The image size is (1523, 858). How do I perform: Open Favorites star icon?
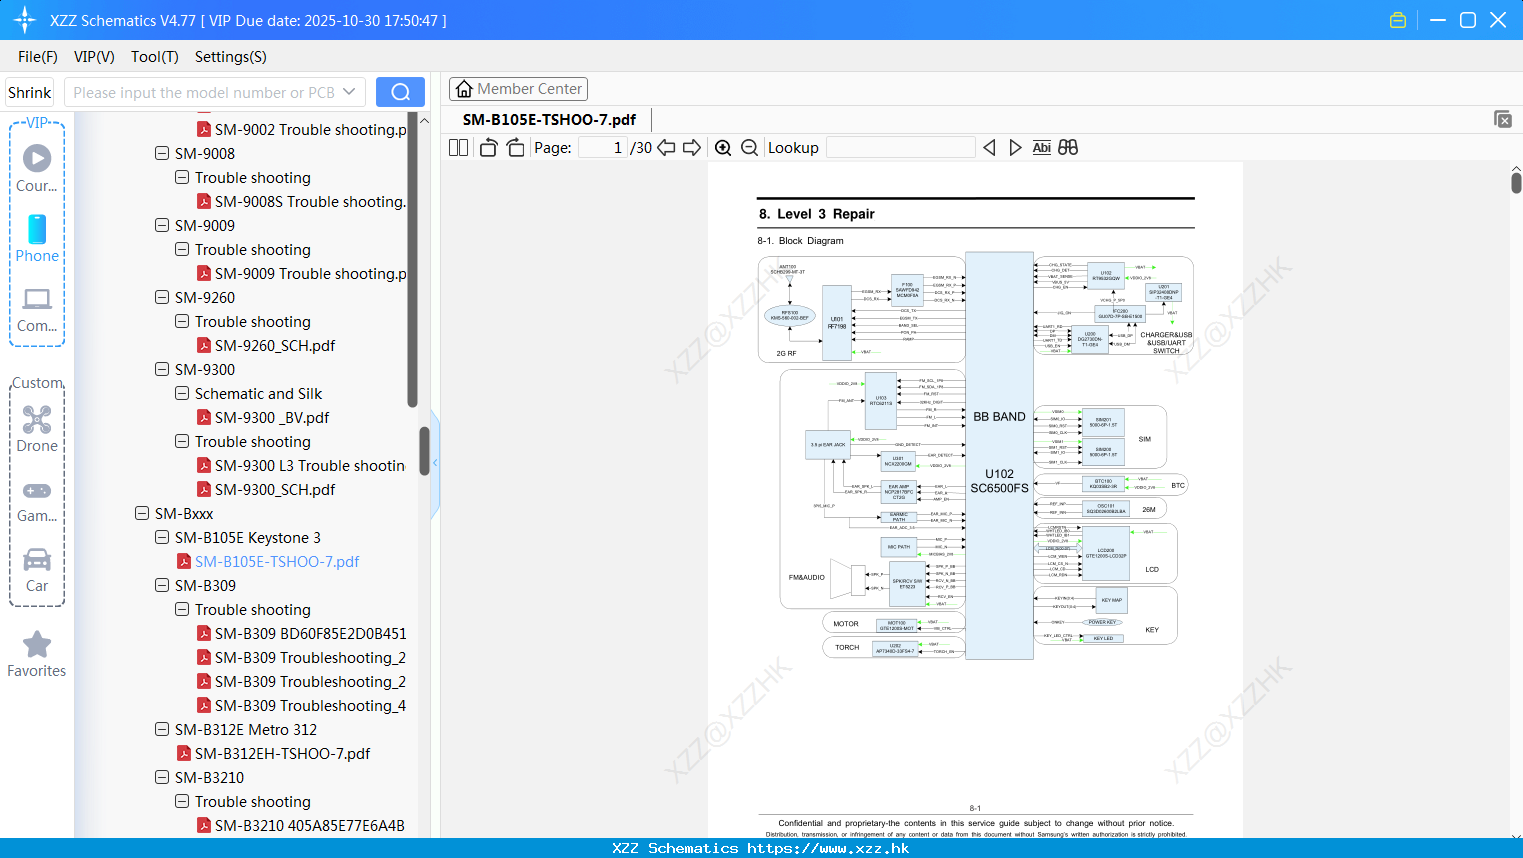[x=37, y=654]
